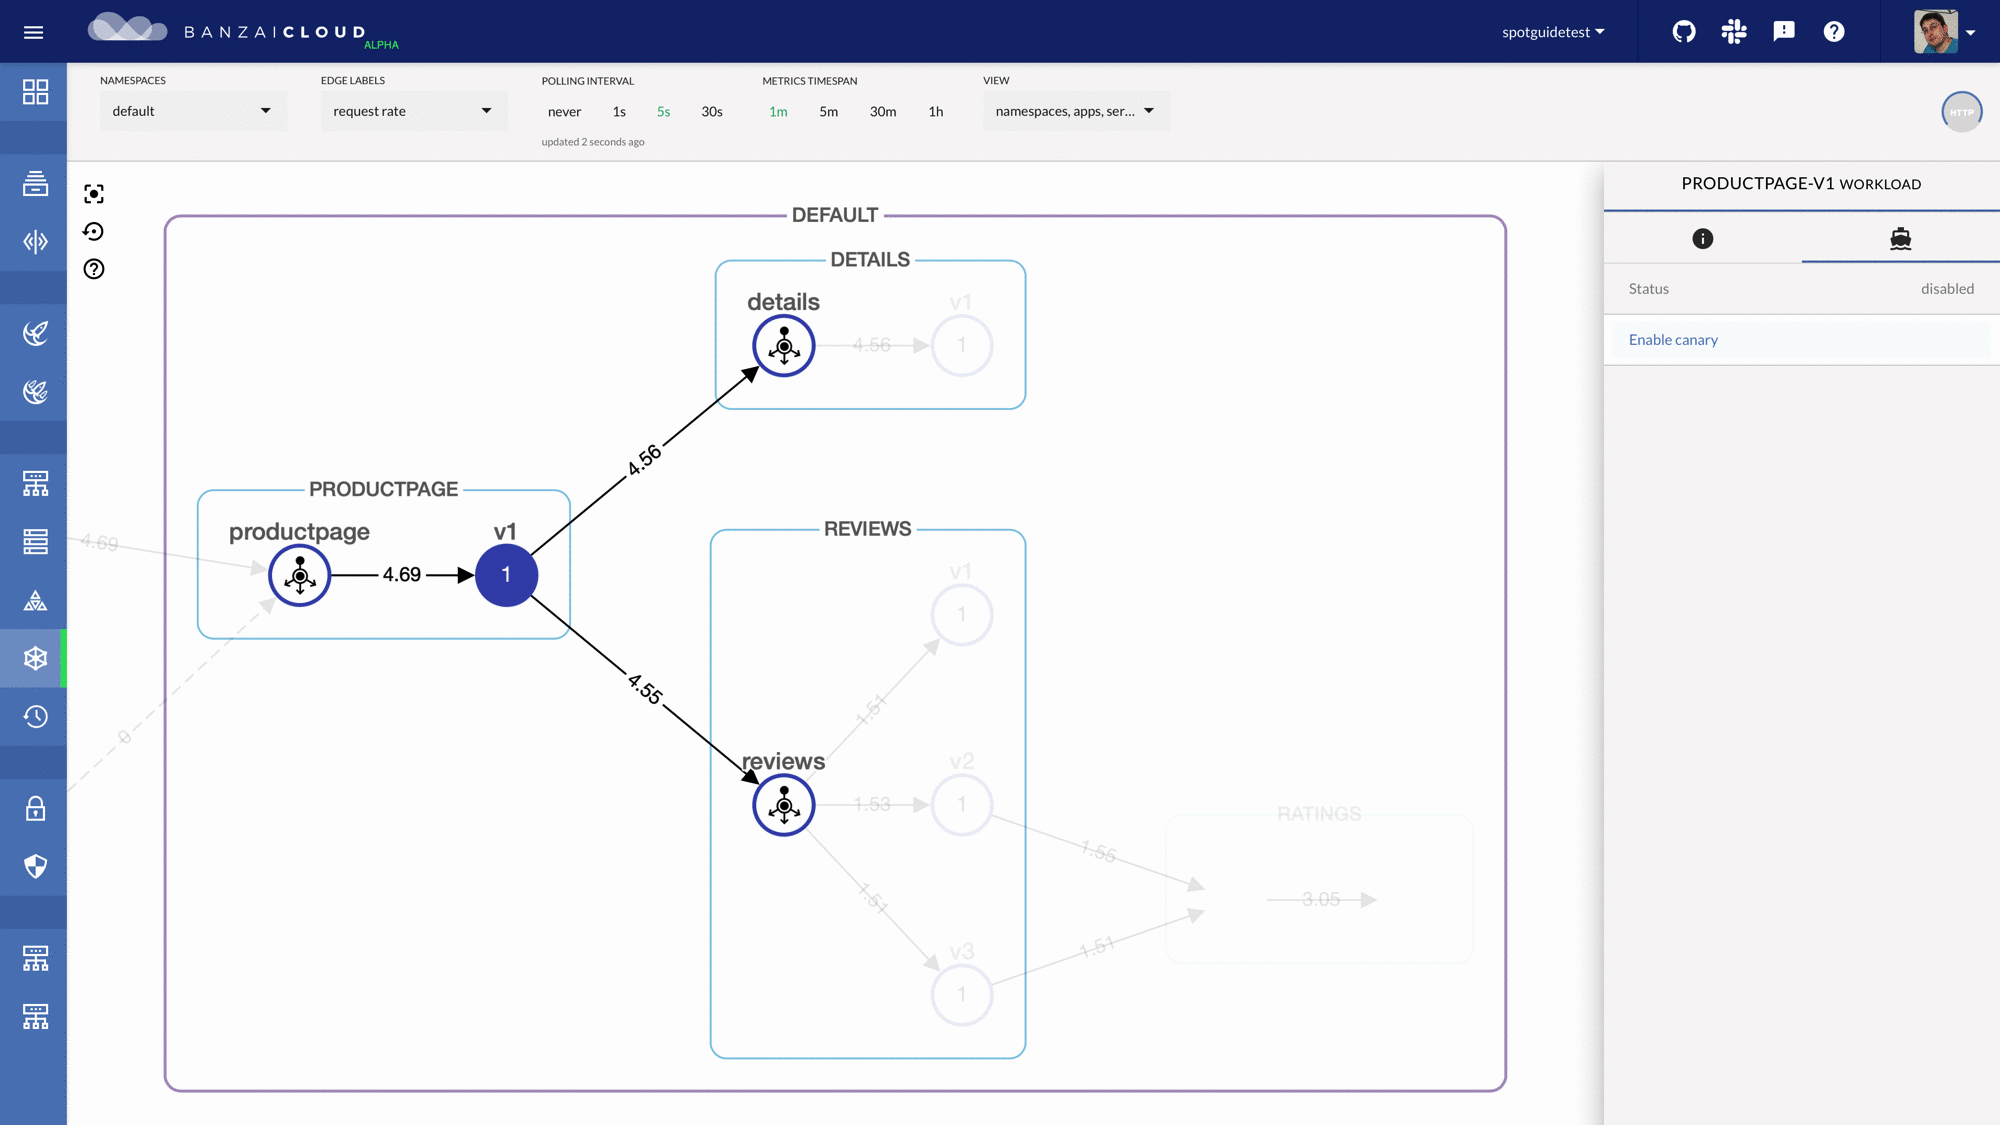Fit graph to screen icon

click(94, 194)
